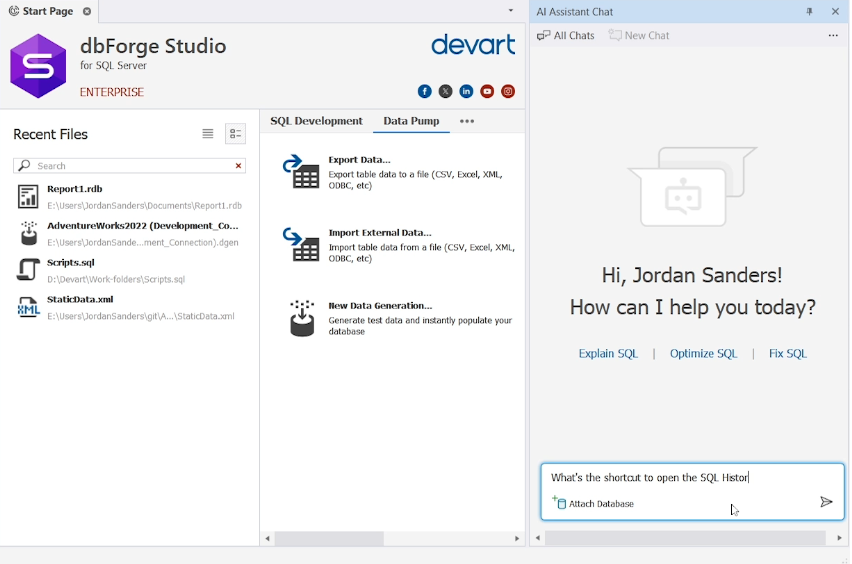Open Devart LinkedIn icon
Image resolution: width=852 pixels, height=564 pixels.
tap(466, 91)
